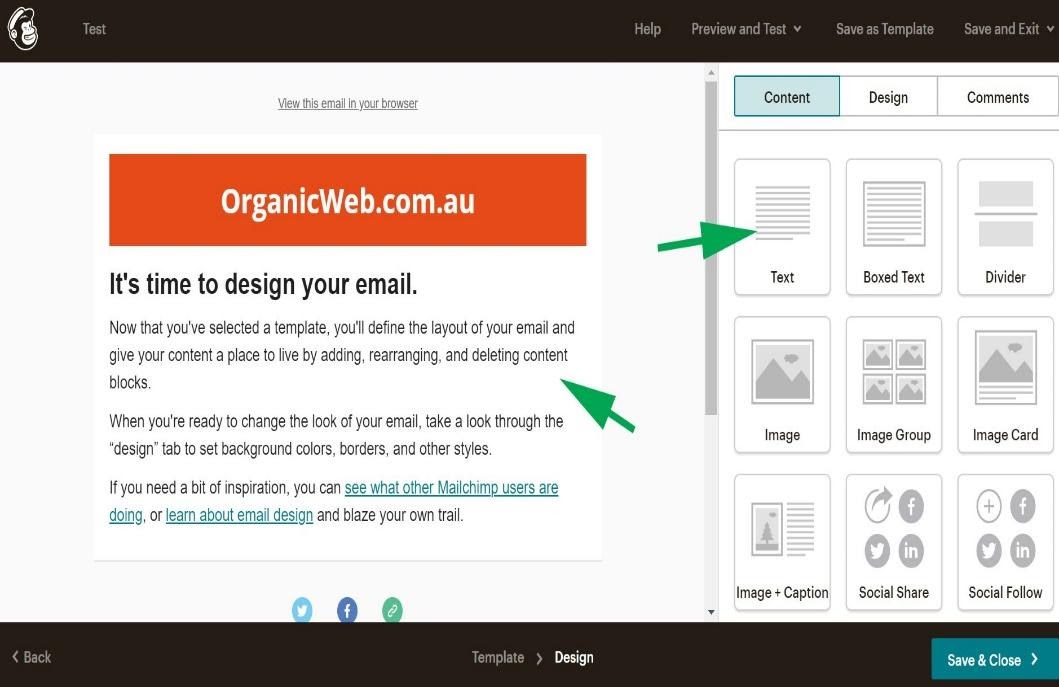The height and width of the screenshot is (687, 1059).
Task: Choose the Image Group block
Action: pyautogui.click(x=893, y=383)
